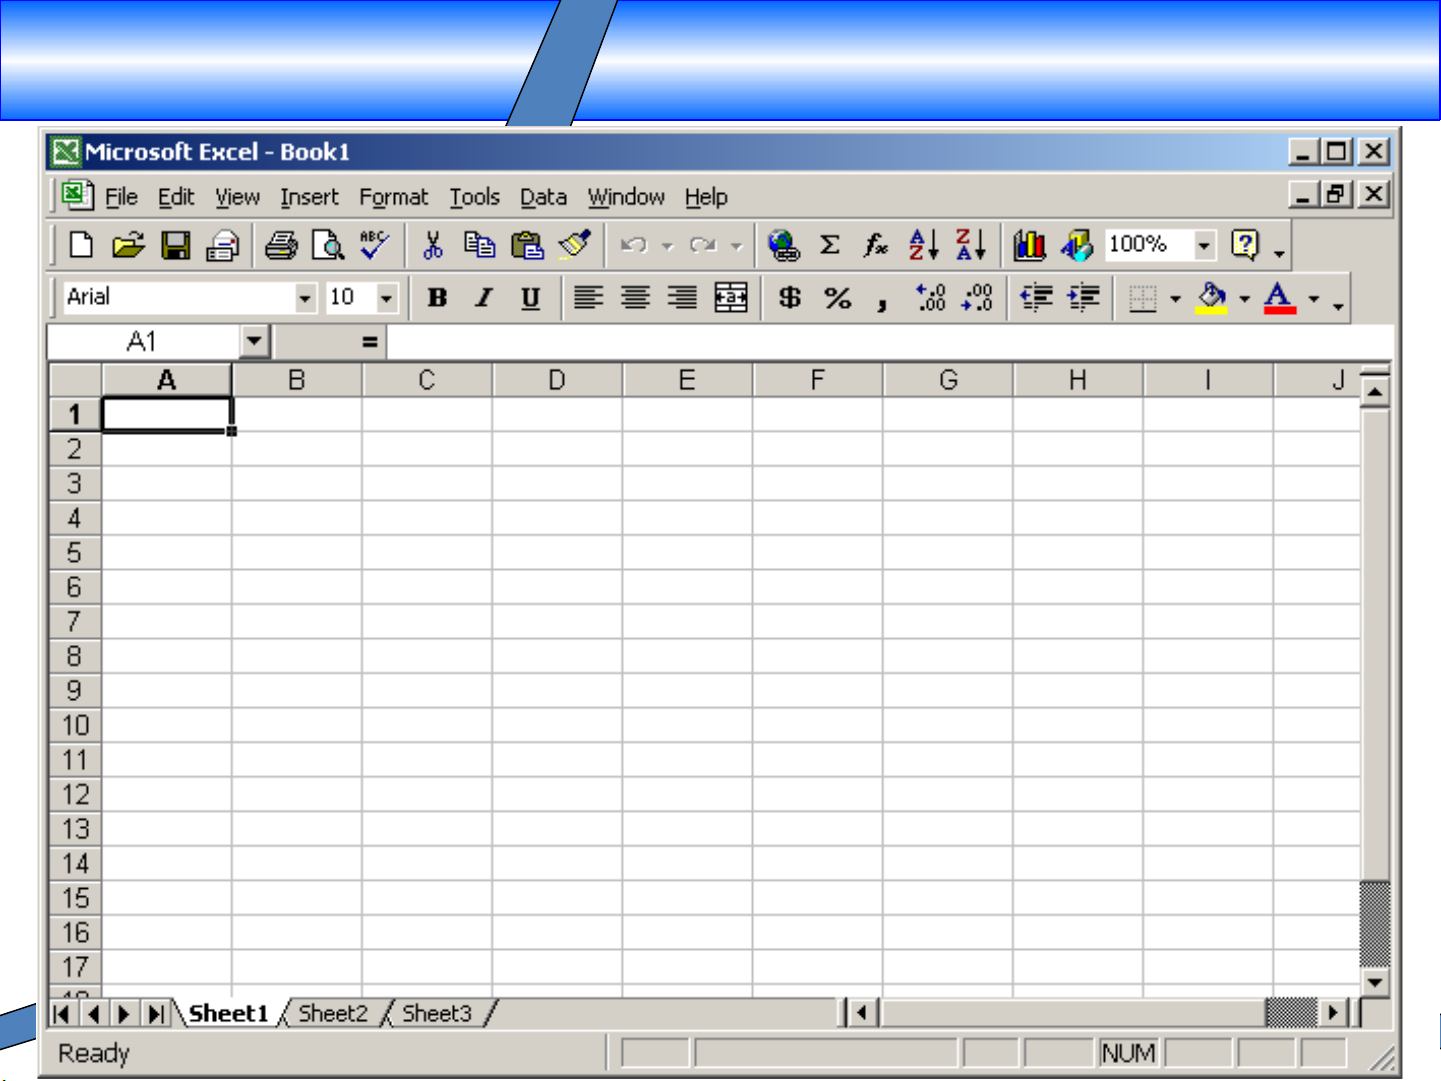
Task: Sort ascending with the A-Z icon
Action: tap(924, 245)
